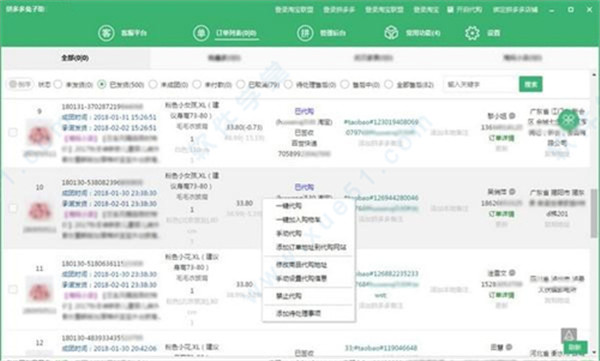
Task: Click the order number 180131-370287219 in row 9
Action: 102,106
